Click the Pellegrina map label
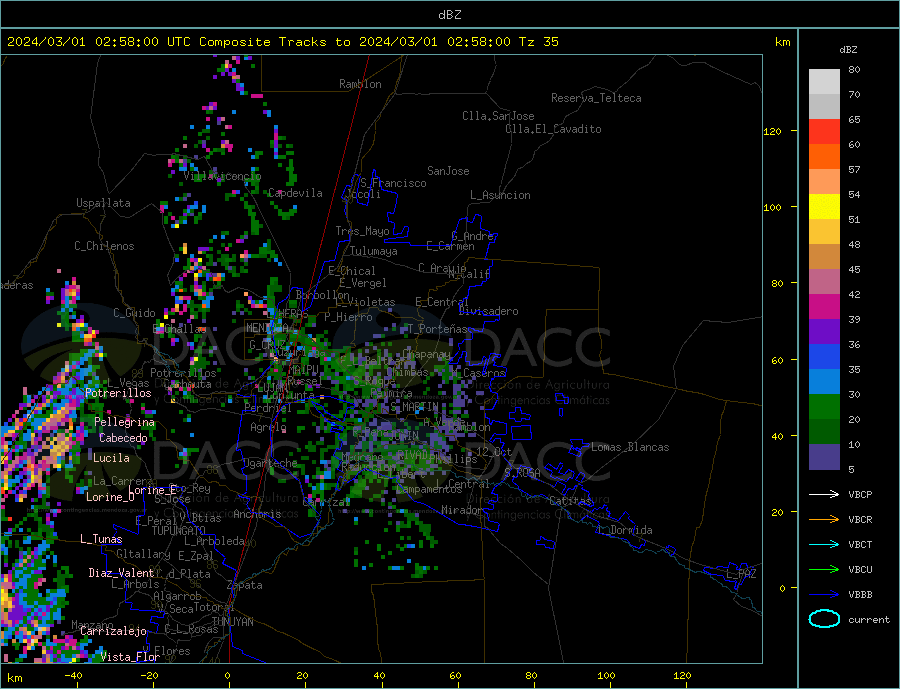The image size is (900, 689). click(x=125, y=422)
